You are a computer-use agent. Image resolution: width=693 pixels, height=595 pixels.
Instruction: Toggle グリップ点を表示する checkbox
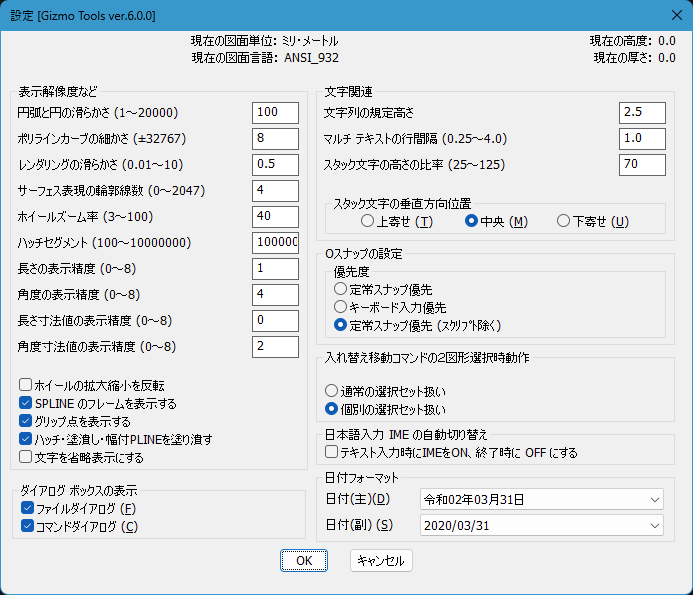pos(26,422)
